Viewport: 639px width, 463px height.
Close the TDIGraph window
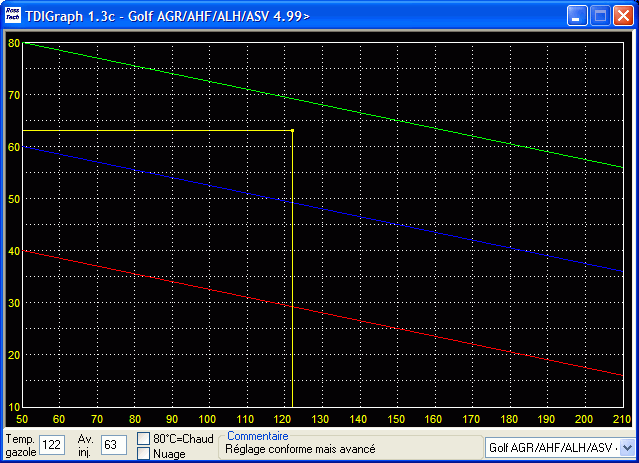coord(624,16)
